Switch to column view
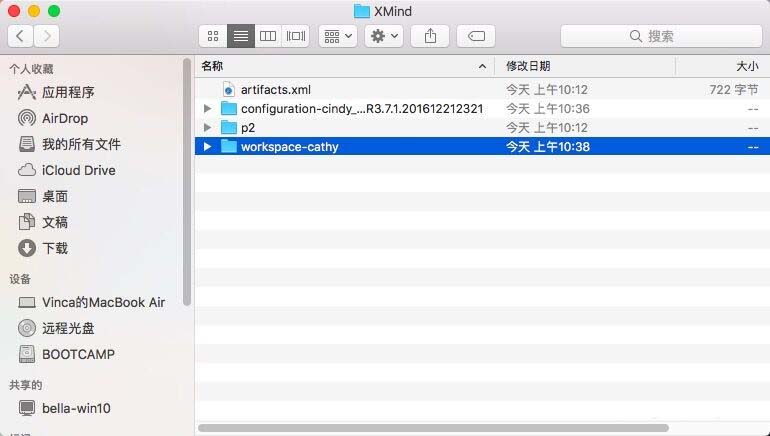770x436 pixels. click(268, 36)
